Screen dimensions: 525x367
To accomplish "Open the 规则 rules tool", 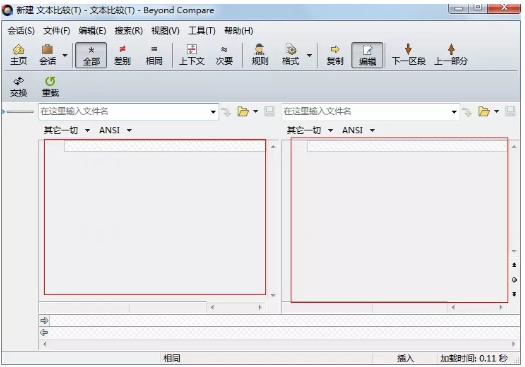I will click(259, 55).
